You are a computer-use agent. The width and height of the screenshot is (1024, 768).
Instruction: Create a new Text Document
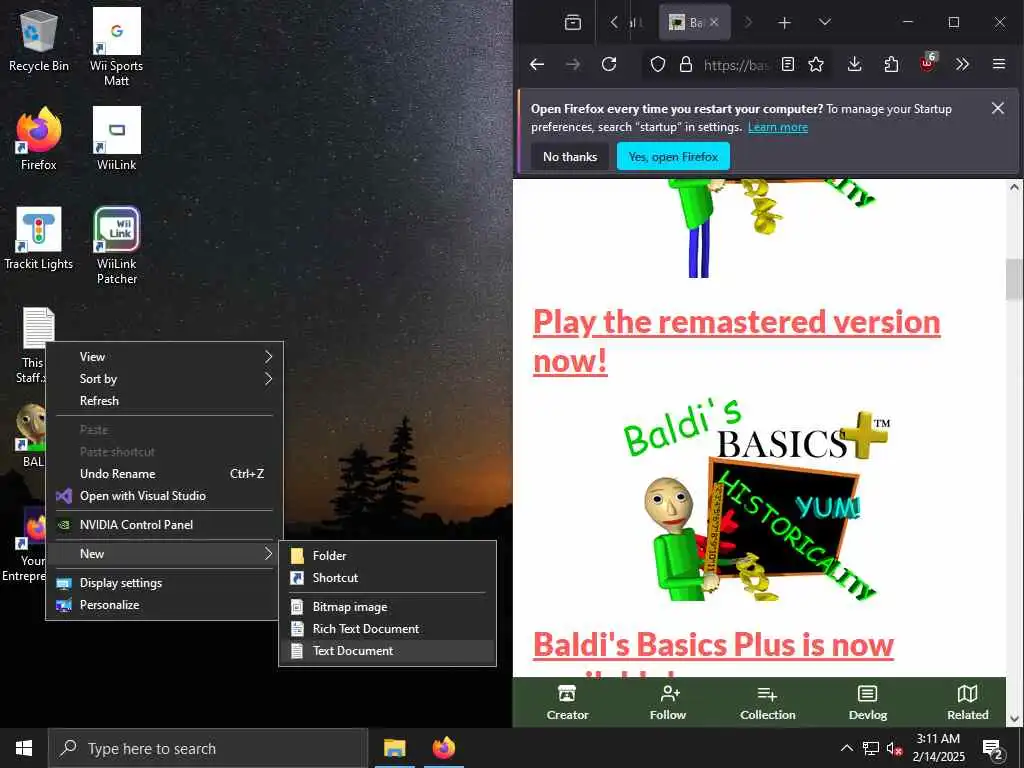tap(388, 651)
